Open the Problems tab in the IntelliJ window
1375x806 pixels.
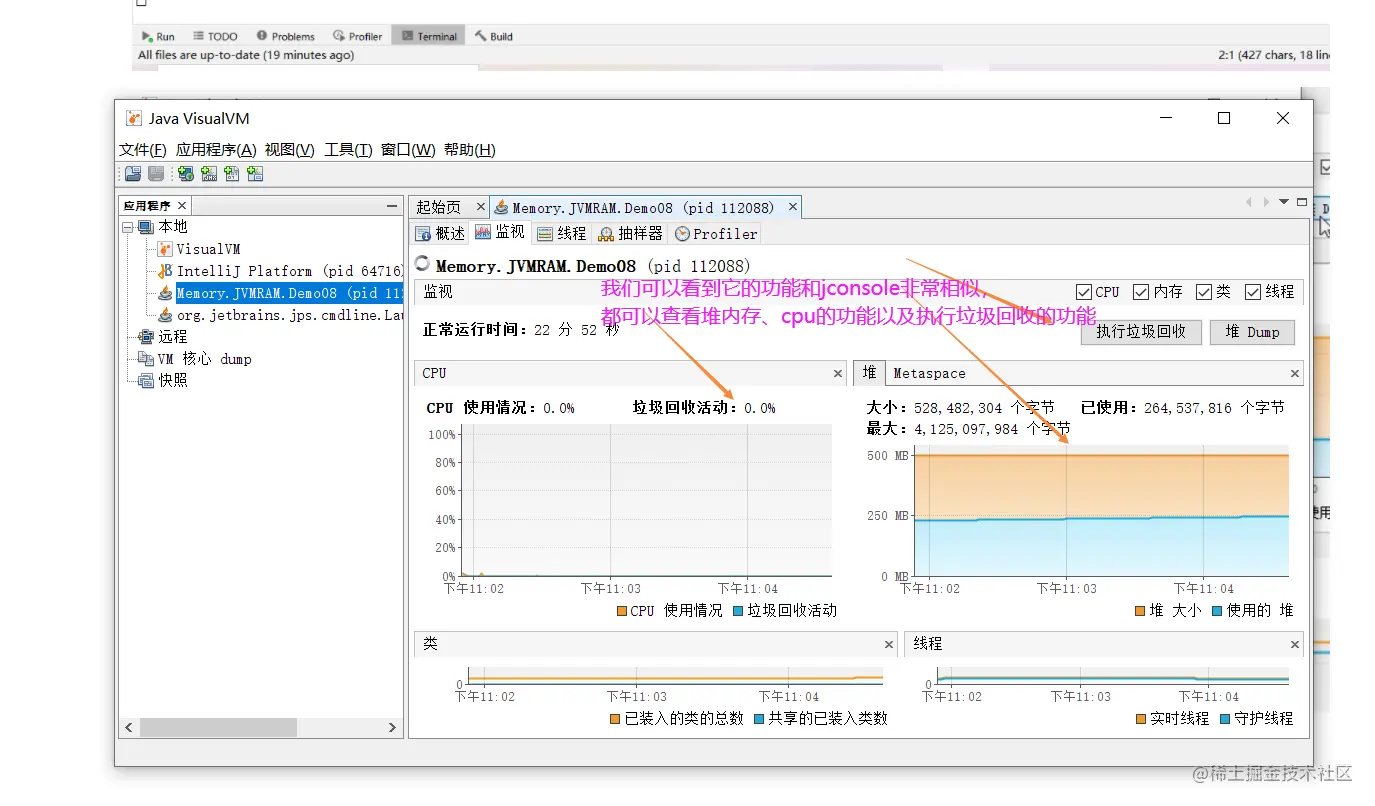285,36
